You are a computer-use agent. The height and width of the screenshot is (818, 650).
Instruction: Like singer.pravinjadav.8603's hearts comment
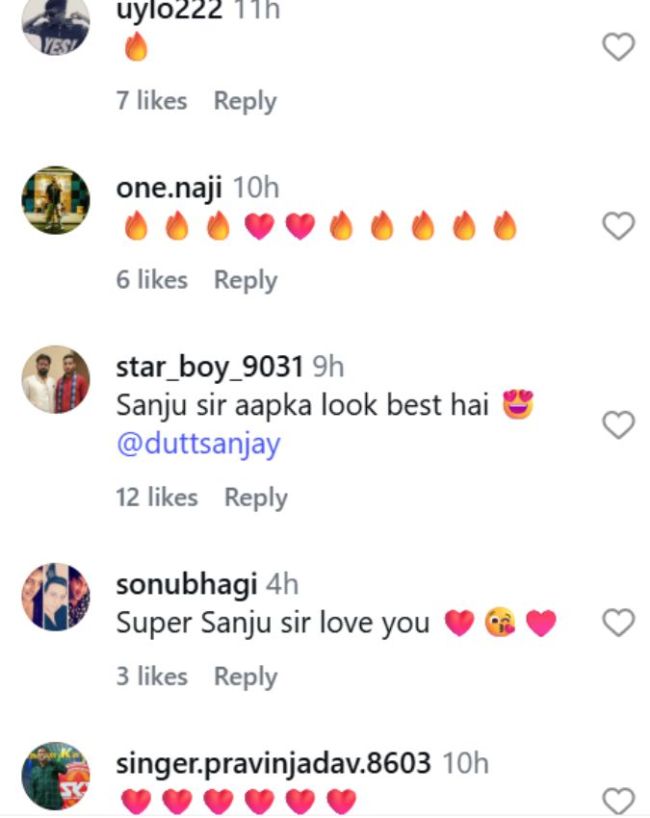point(619,800)
